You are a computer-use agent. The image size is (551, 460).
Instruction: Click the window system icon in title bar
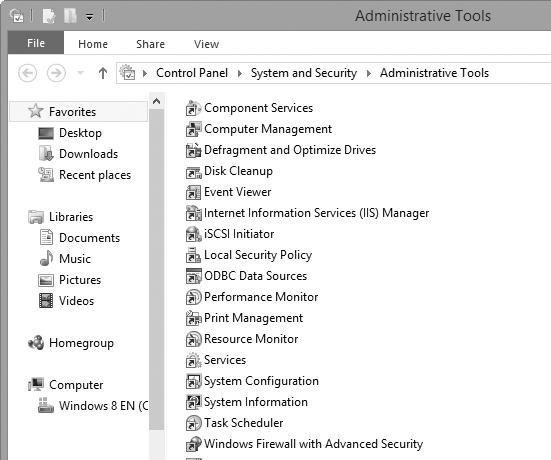tap(17, 16)
